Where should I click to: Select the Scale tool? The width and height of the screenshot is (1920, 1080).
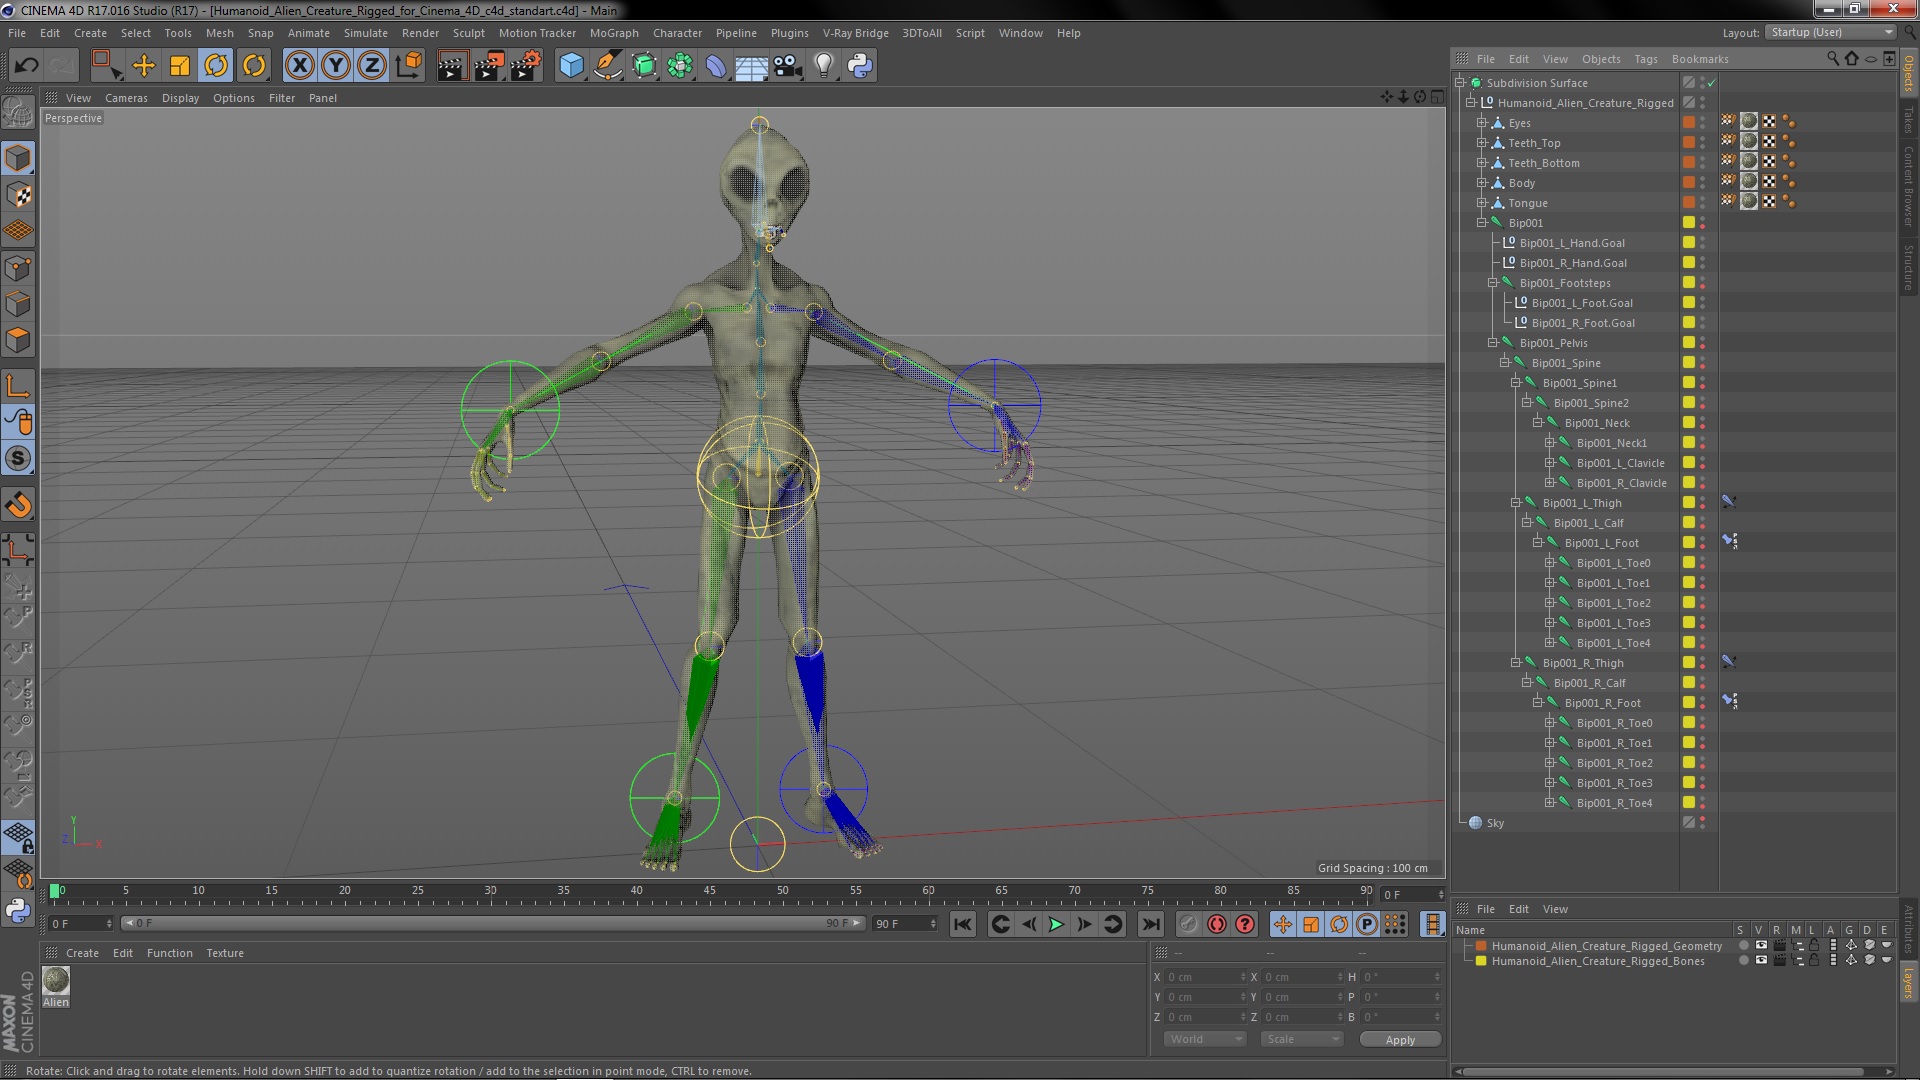point(180,66)
